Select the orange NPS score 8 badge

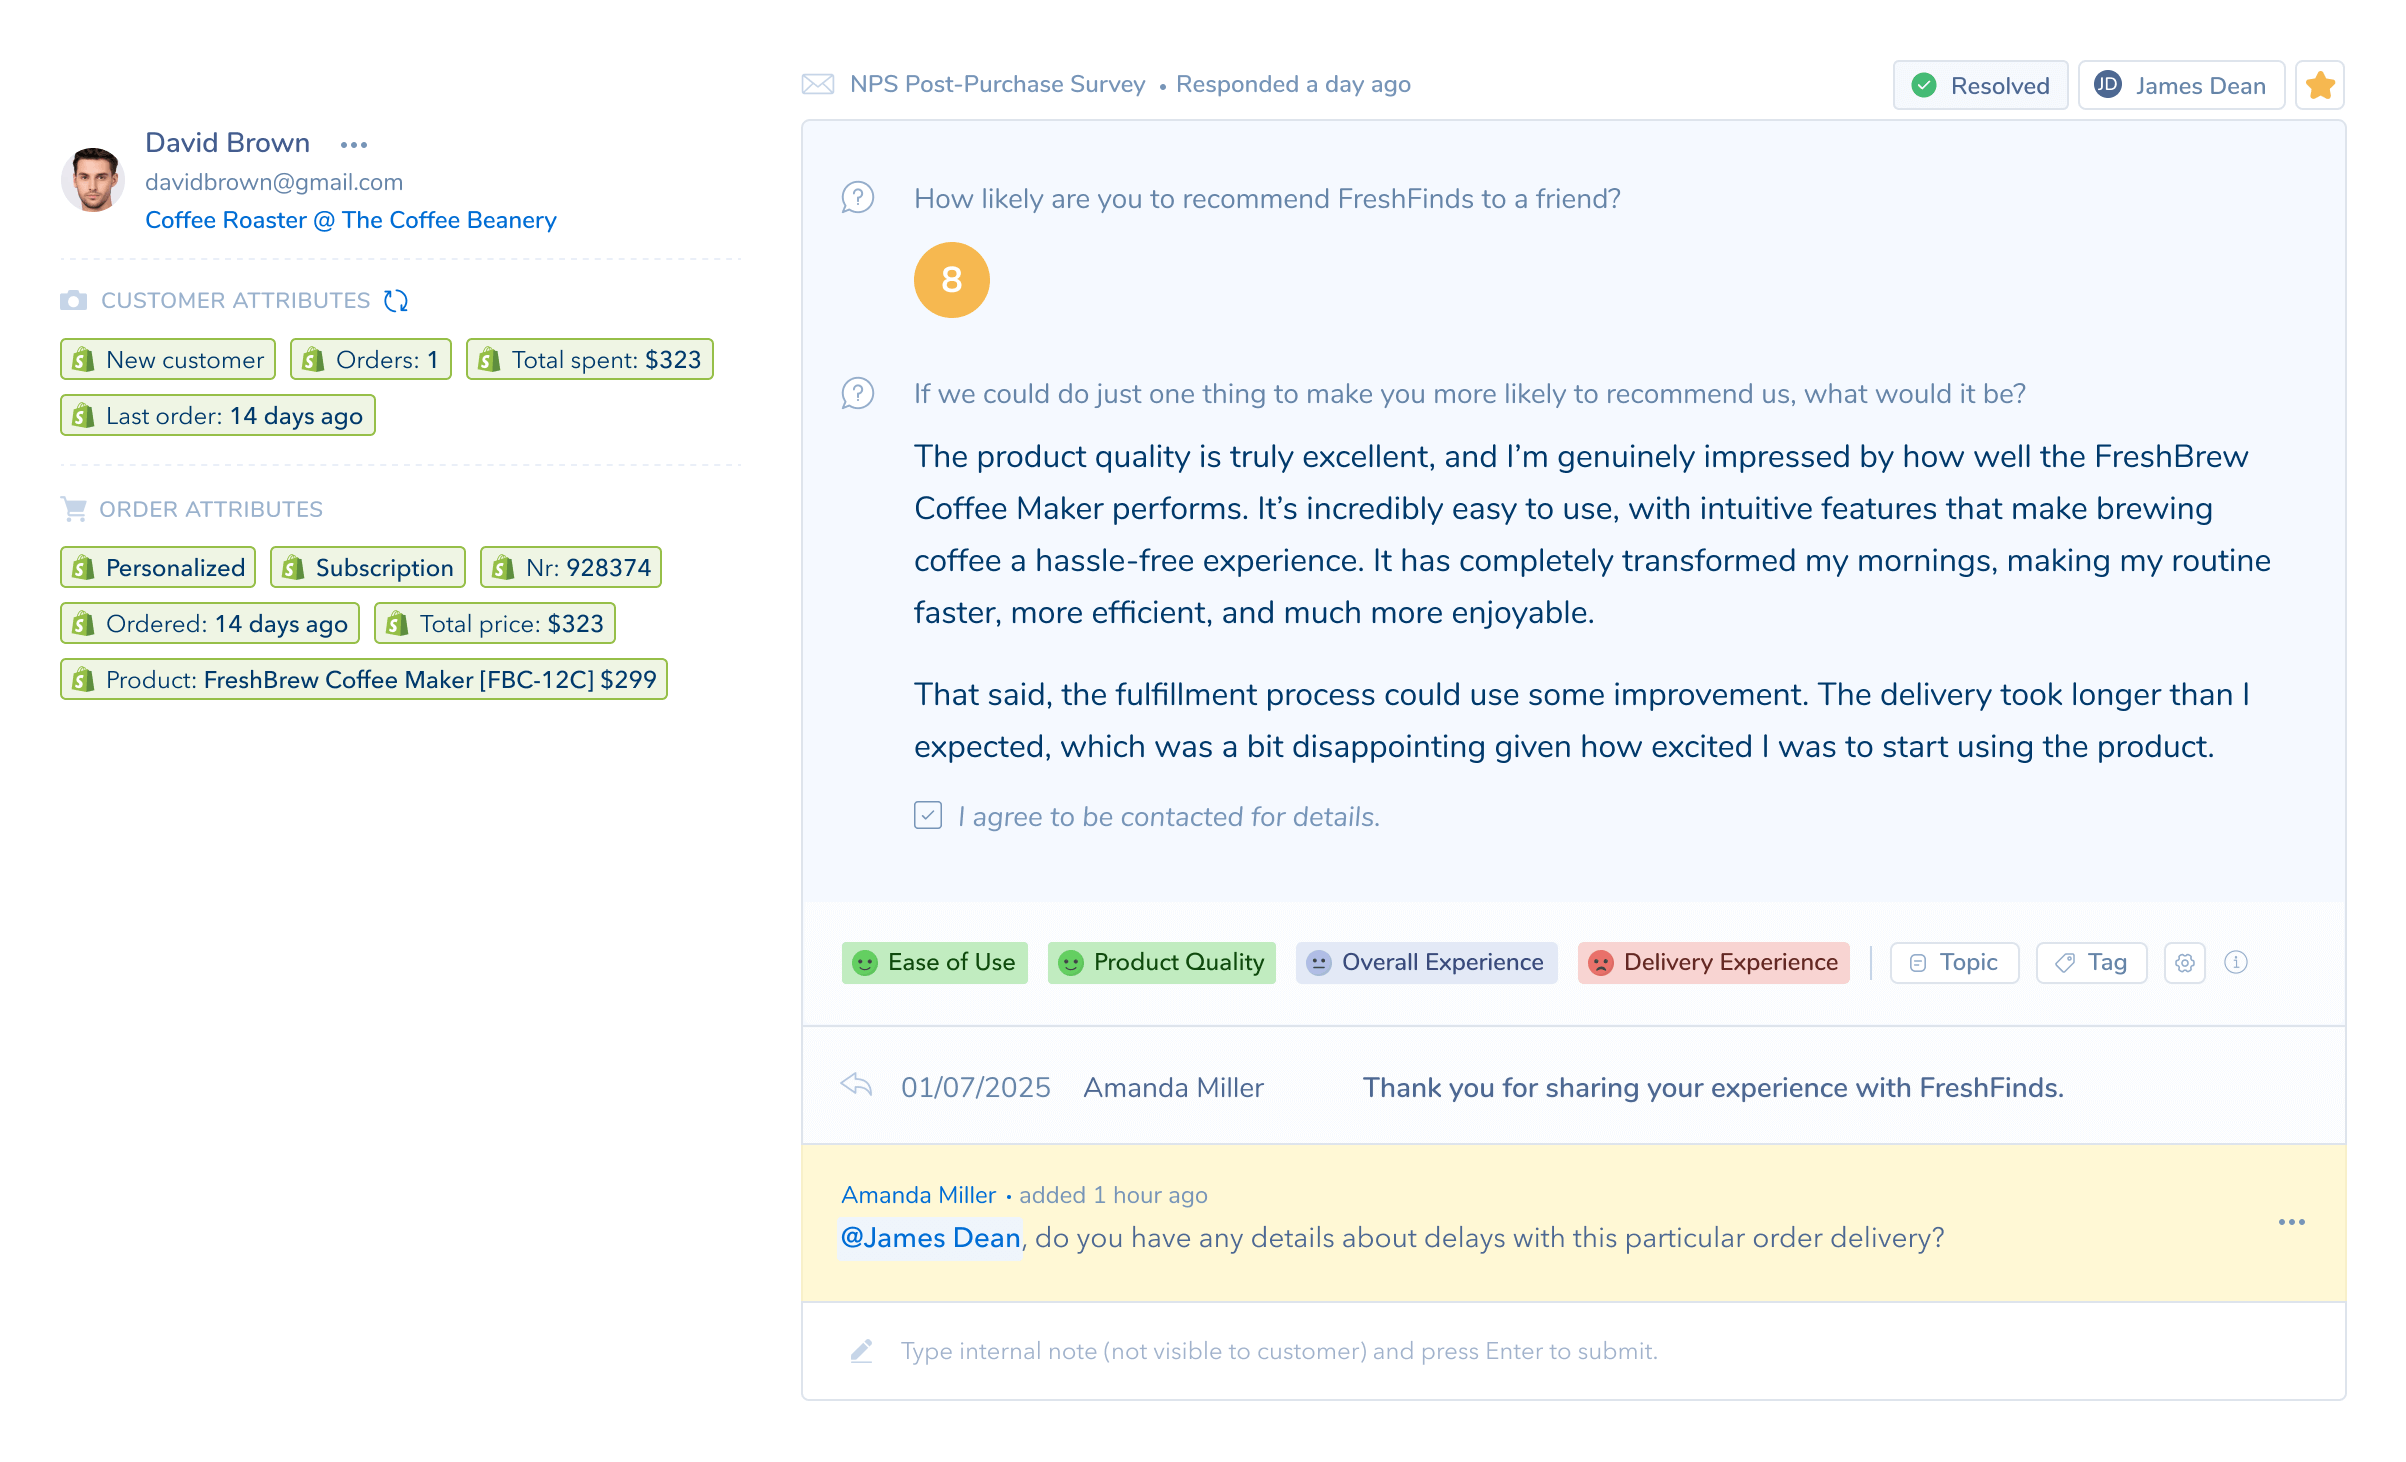click(x=951, y=280)
